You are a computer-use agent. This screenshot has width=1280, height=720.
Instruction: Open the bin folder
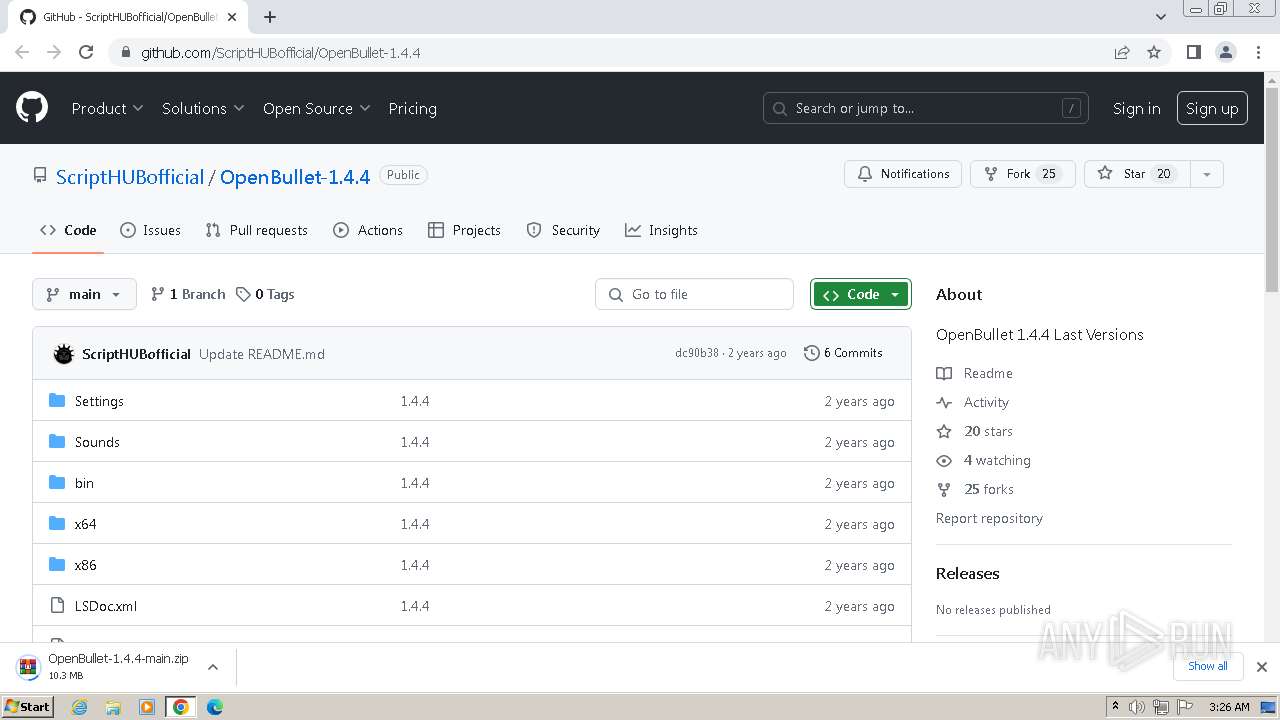[x=84, y=483]
